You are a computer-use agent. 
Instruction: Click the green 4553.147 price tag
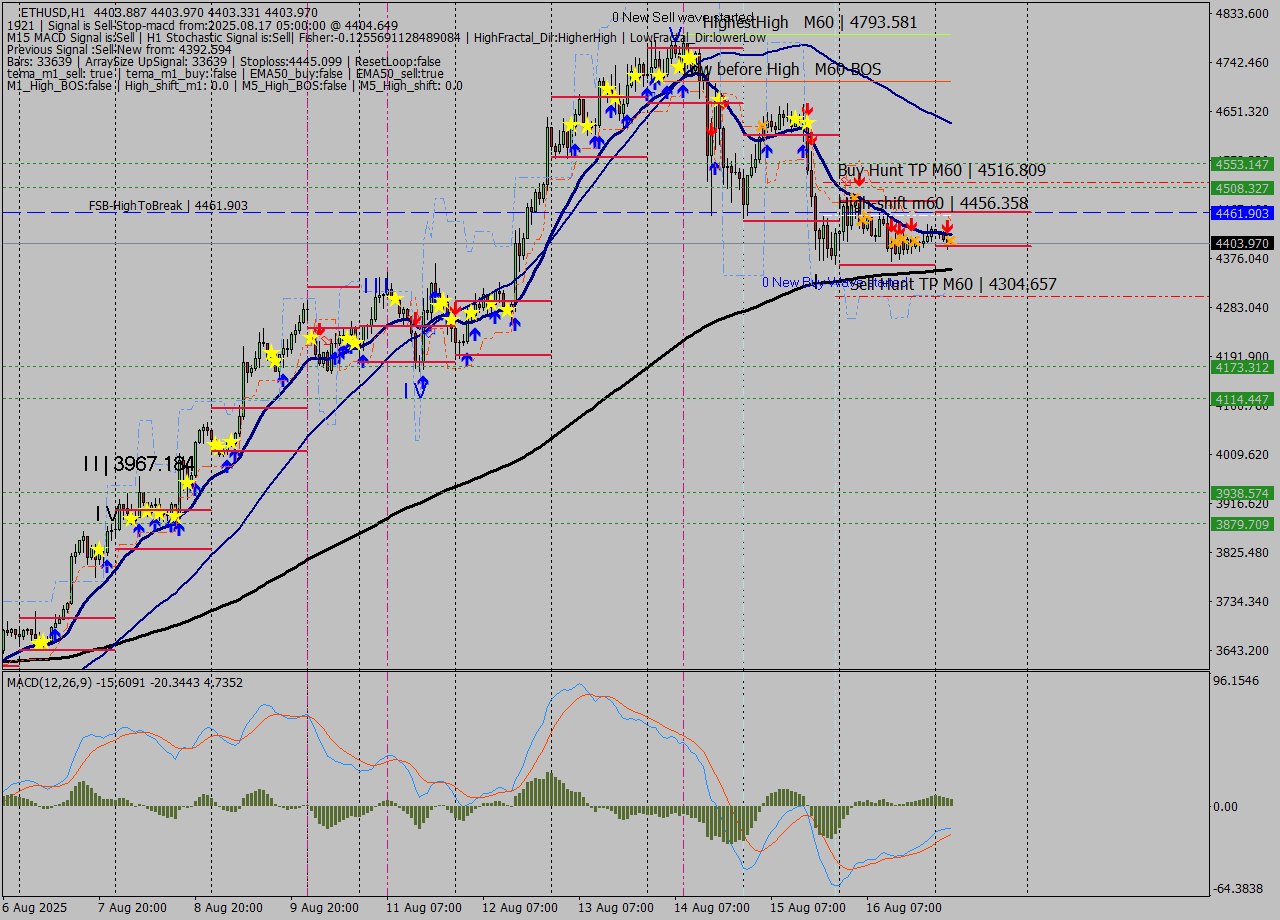coord(1241,164)
